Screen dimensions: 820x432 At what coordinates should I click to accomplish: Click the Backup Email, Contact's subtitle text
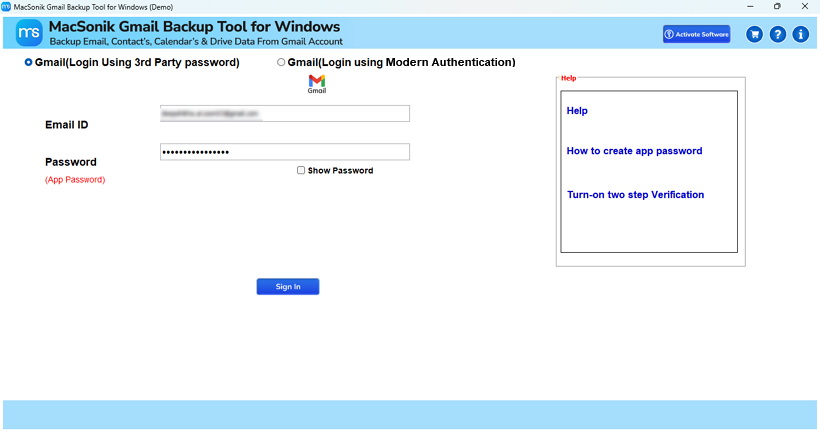click(x=196, y=41)
